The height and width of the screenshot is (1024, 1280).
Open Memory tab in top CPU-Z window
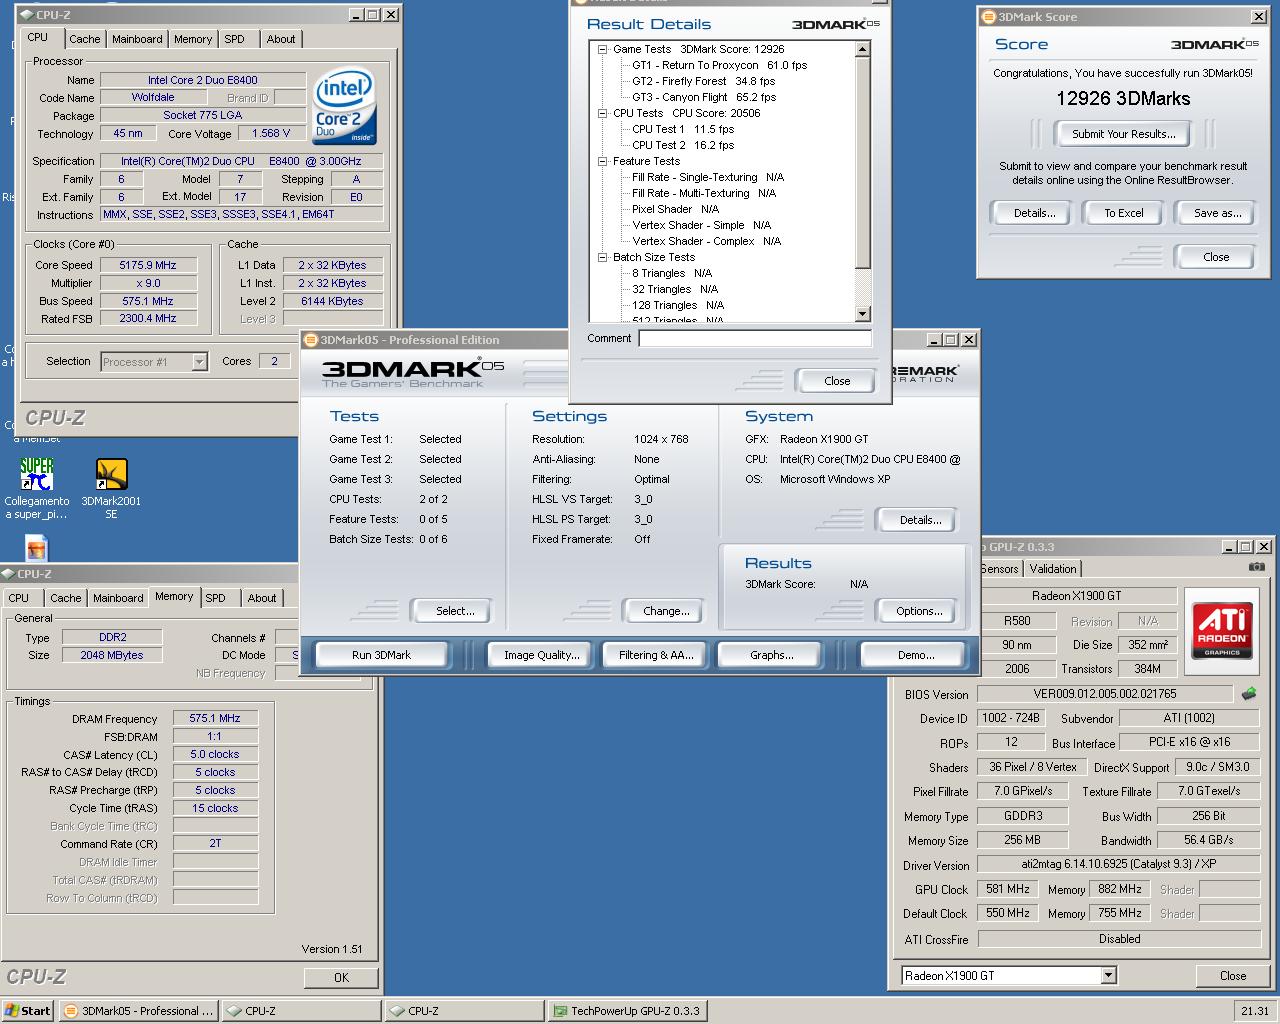point(193,39)
